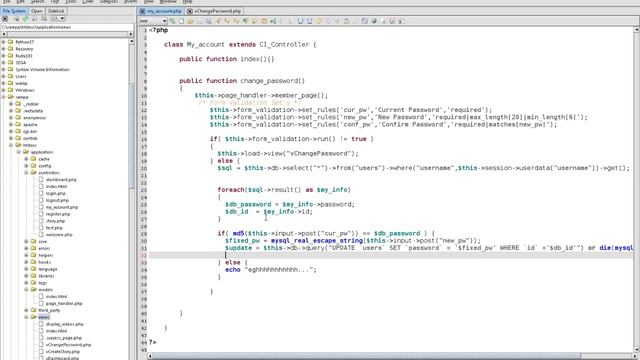Click the closing '?>' tag
The height and width of the screenshot is (360, 640).
[x=153, y=342]
